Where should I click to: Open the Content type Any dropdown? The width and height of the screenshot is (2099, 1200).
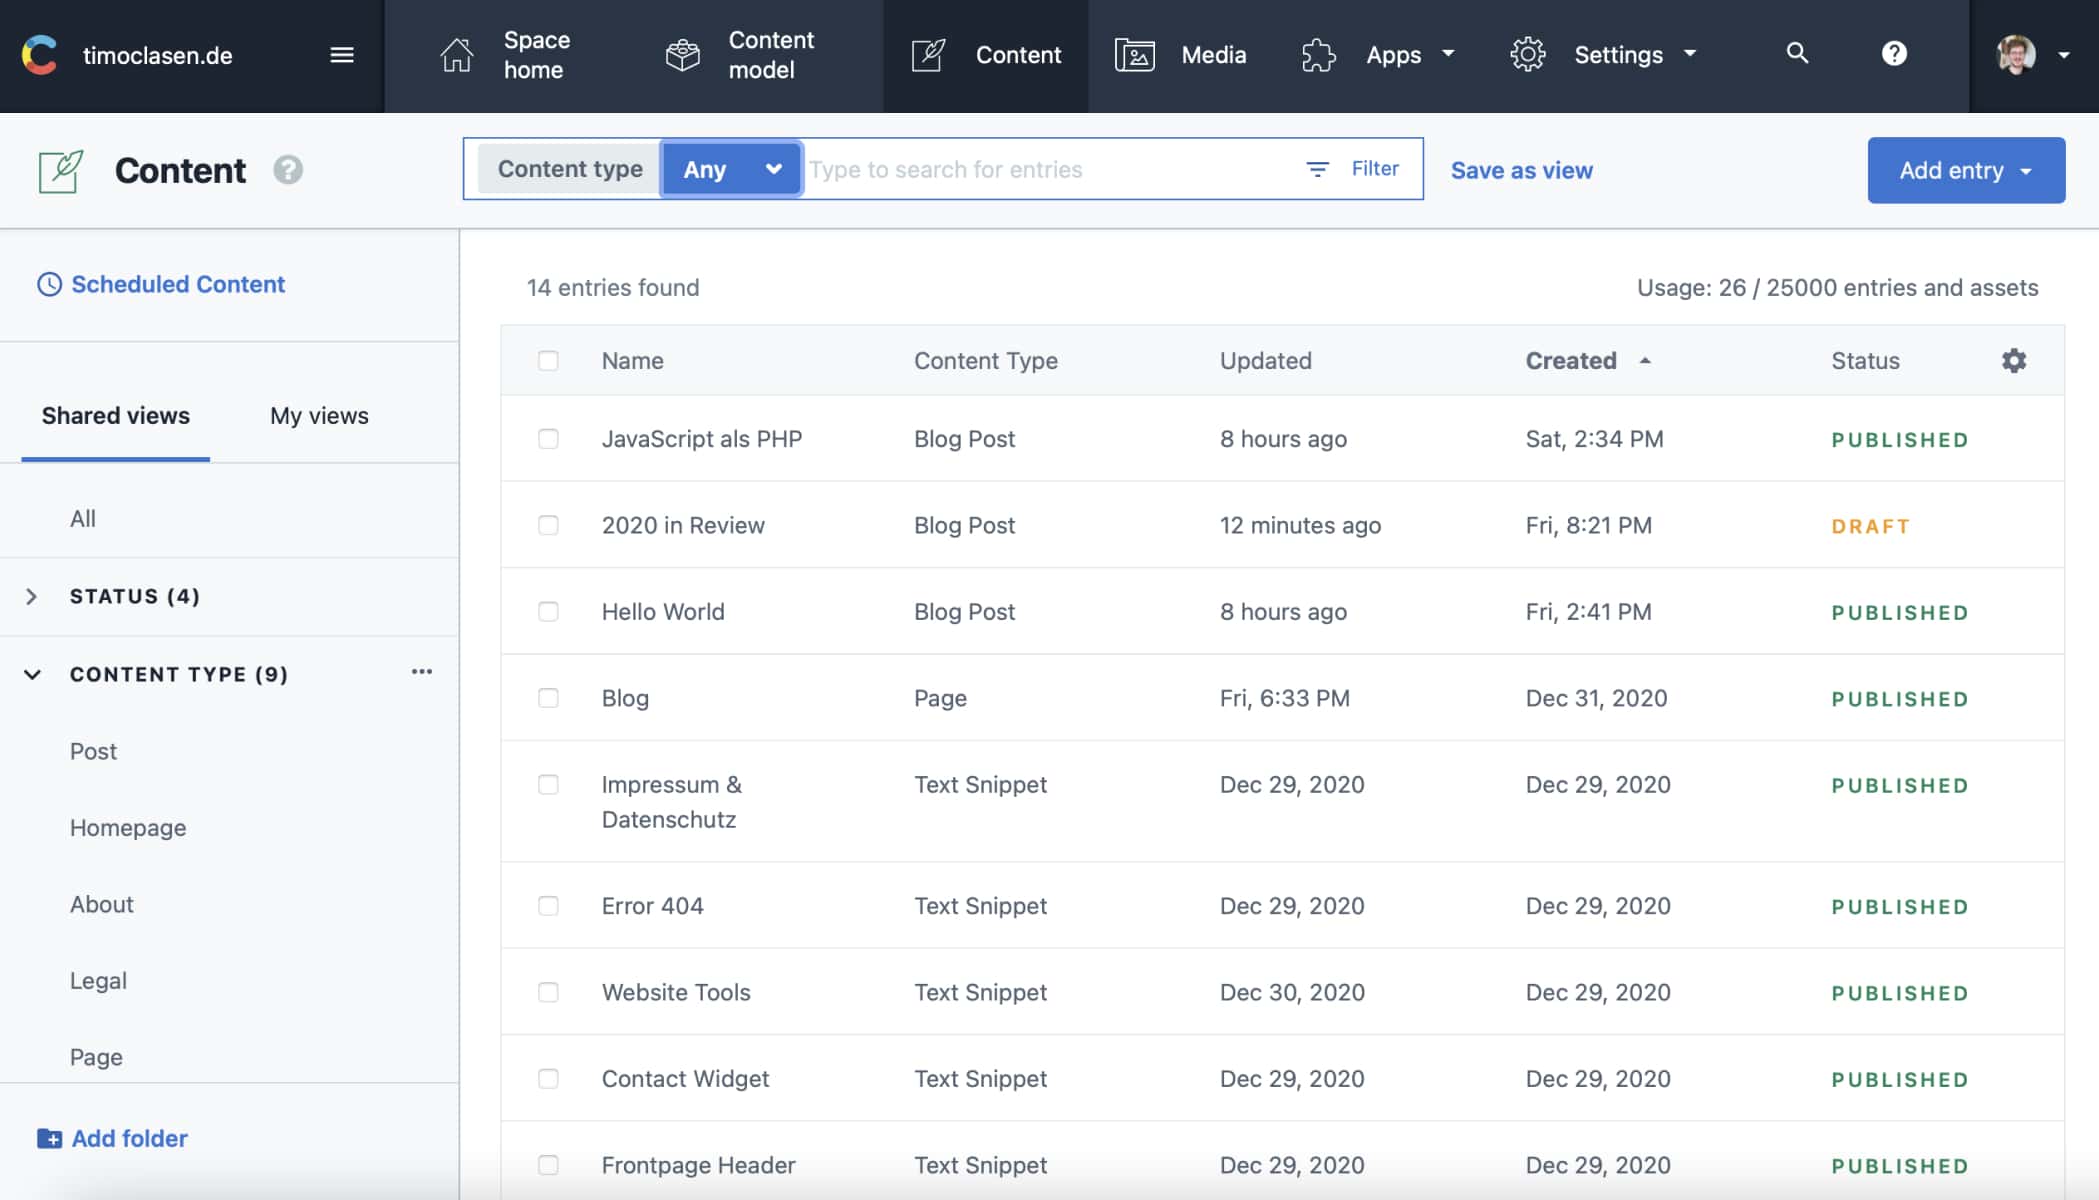731,170
